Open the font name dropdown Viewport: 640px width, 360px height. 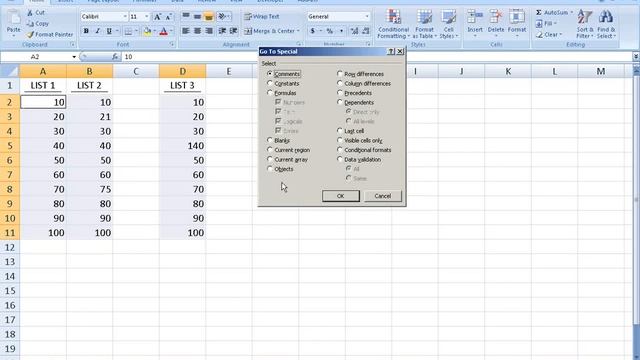pos(125,17)
